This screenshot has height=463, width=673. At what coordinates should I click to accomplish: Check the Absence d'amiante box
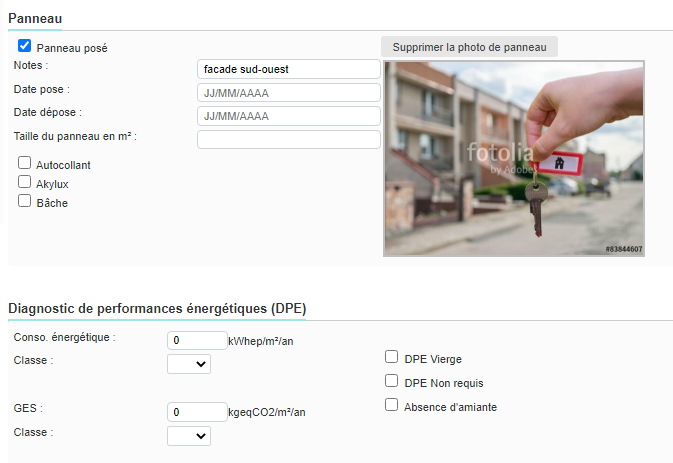point(392,406)
